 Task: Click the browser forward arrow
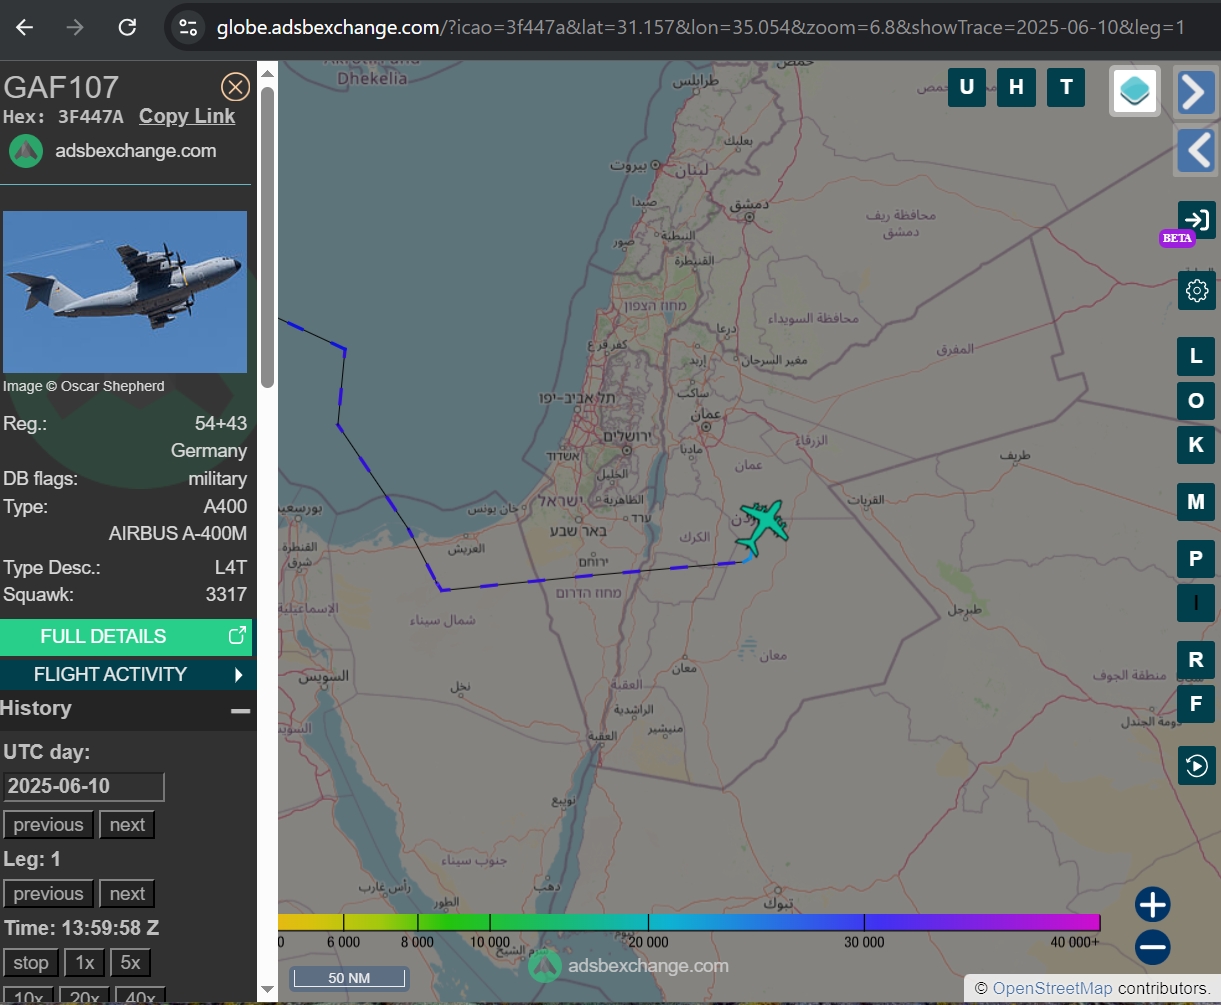(75, 28)
